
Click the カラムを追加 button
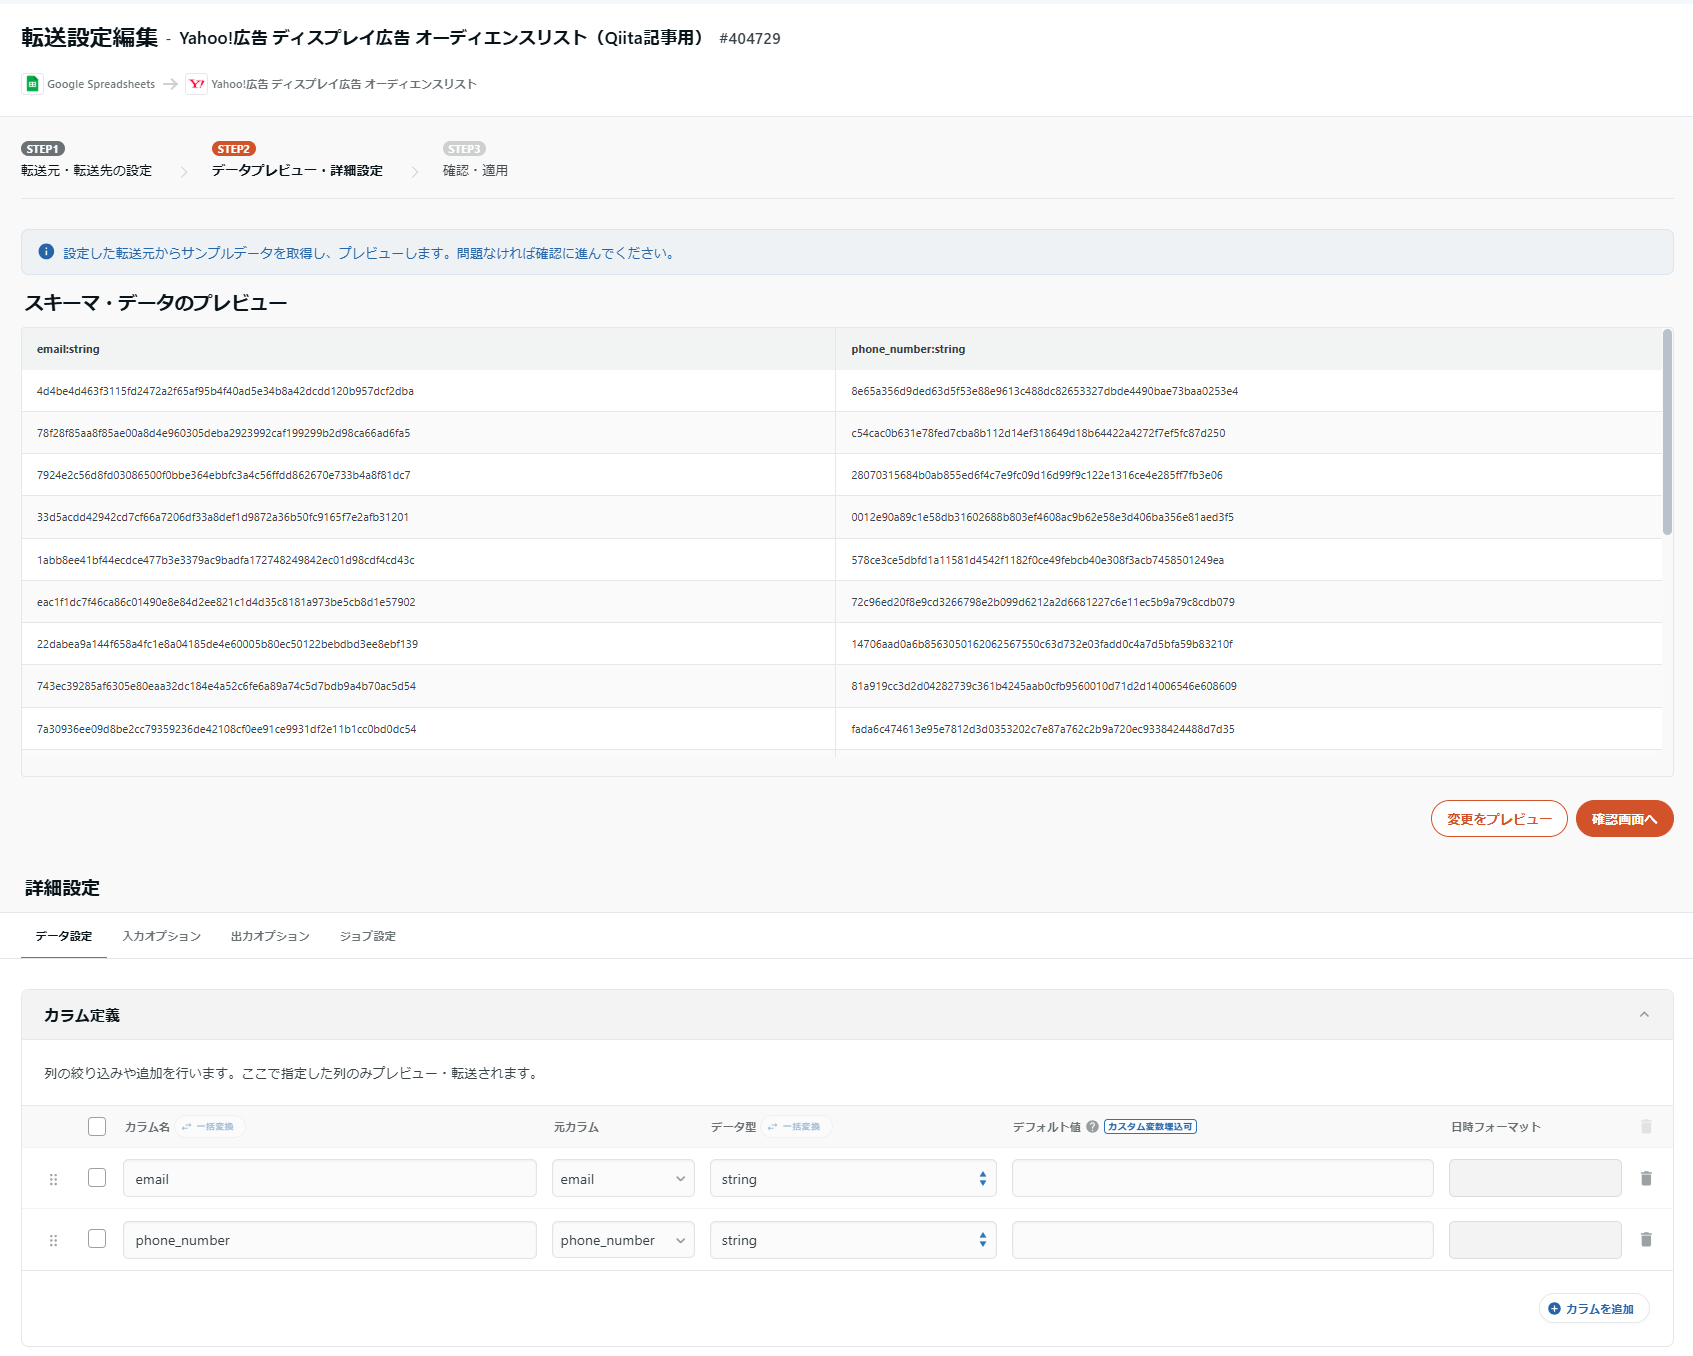coord(1594,1308)
